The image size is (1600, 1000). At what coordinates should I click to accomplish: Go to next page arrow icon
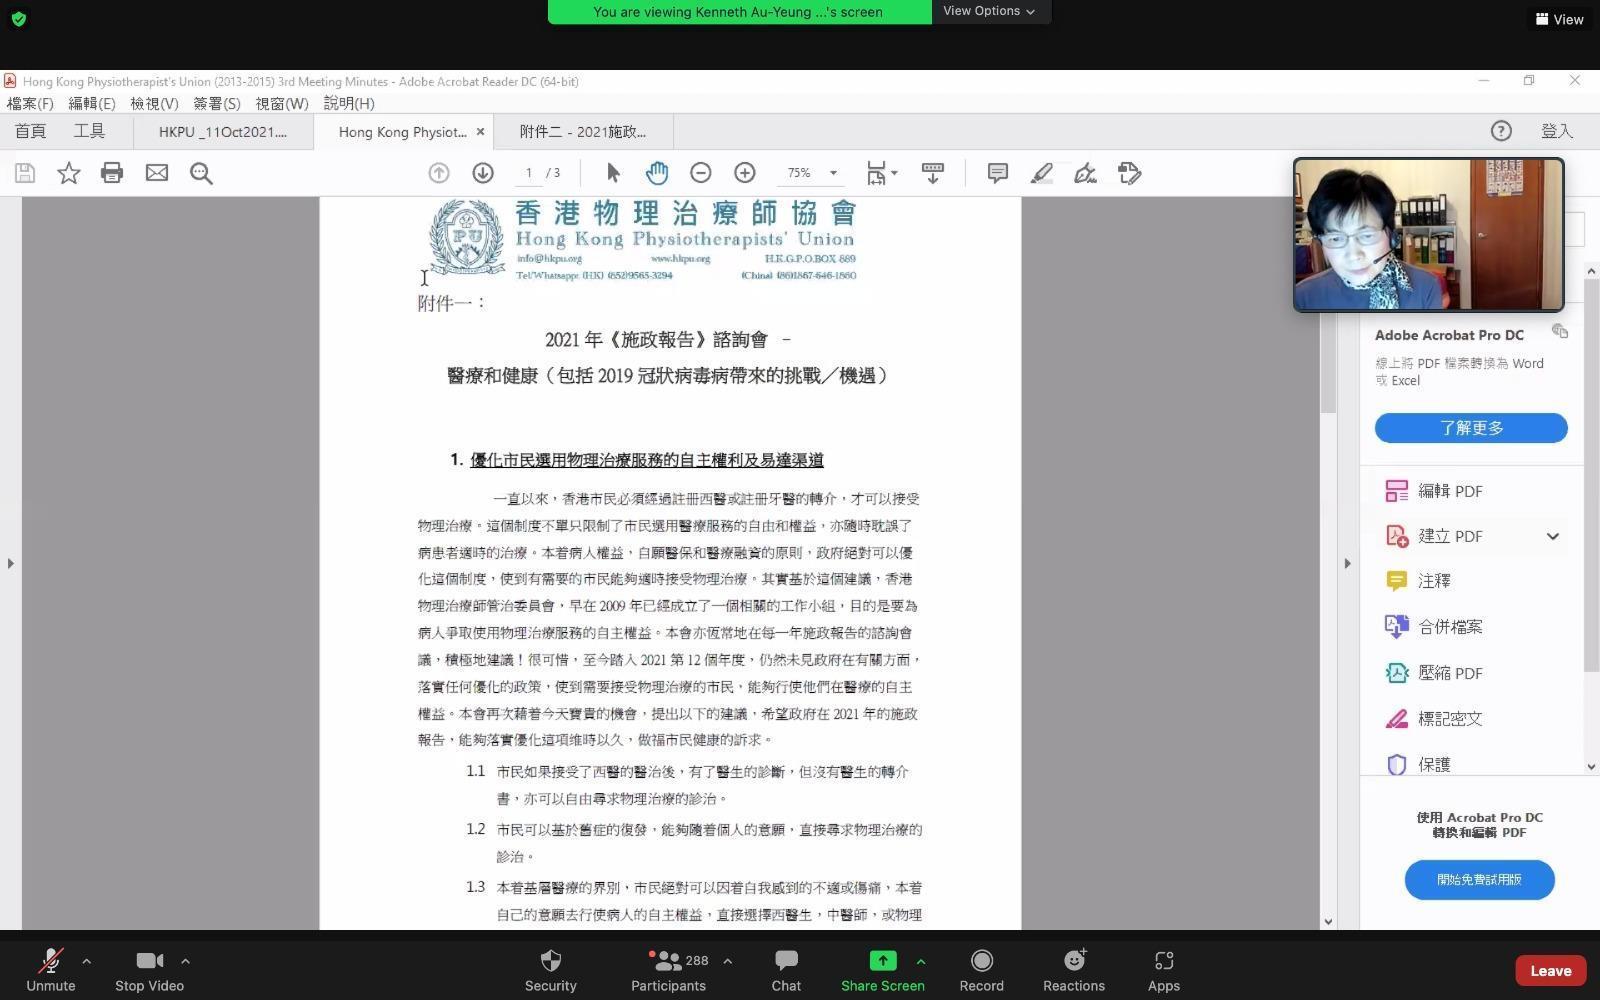pos(483,173)
